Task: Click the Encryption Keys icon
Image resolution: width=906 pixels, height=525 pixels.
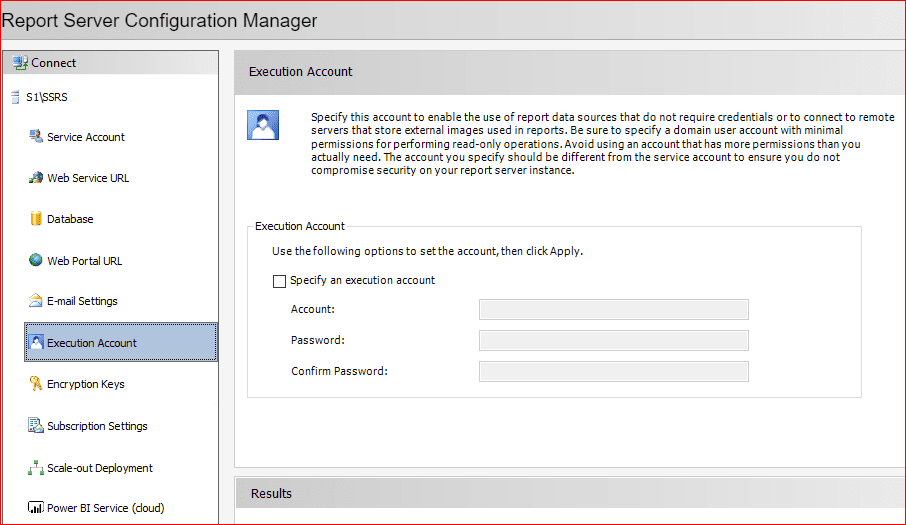Action: tap(36, 384)
